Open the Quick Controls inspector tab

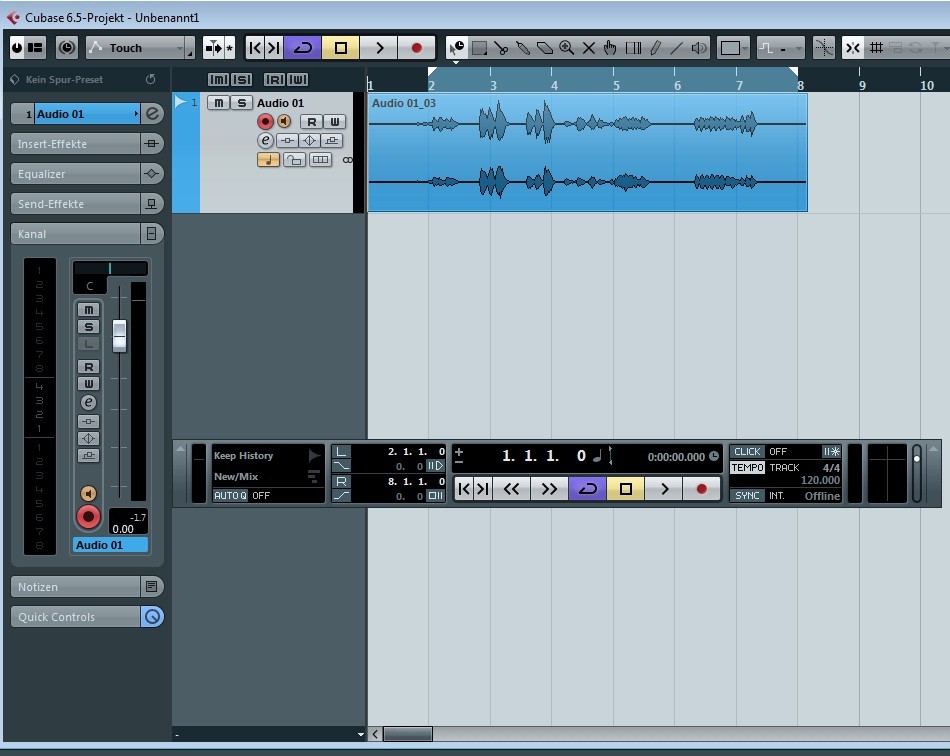(75, 617)
